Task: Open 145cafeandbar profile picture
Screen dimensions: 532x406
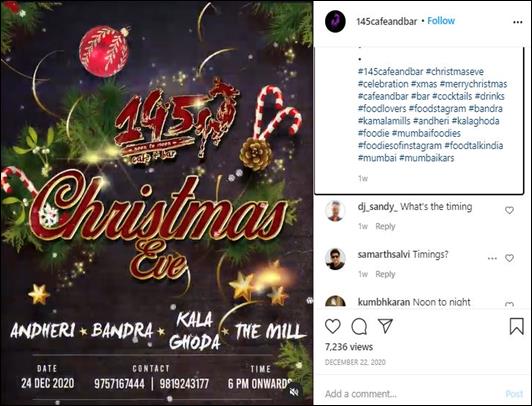Action: [x=335, y=21]
